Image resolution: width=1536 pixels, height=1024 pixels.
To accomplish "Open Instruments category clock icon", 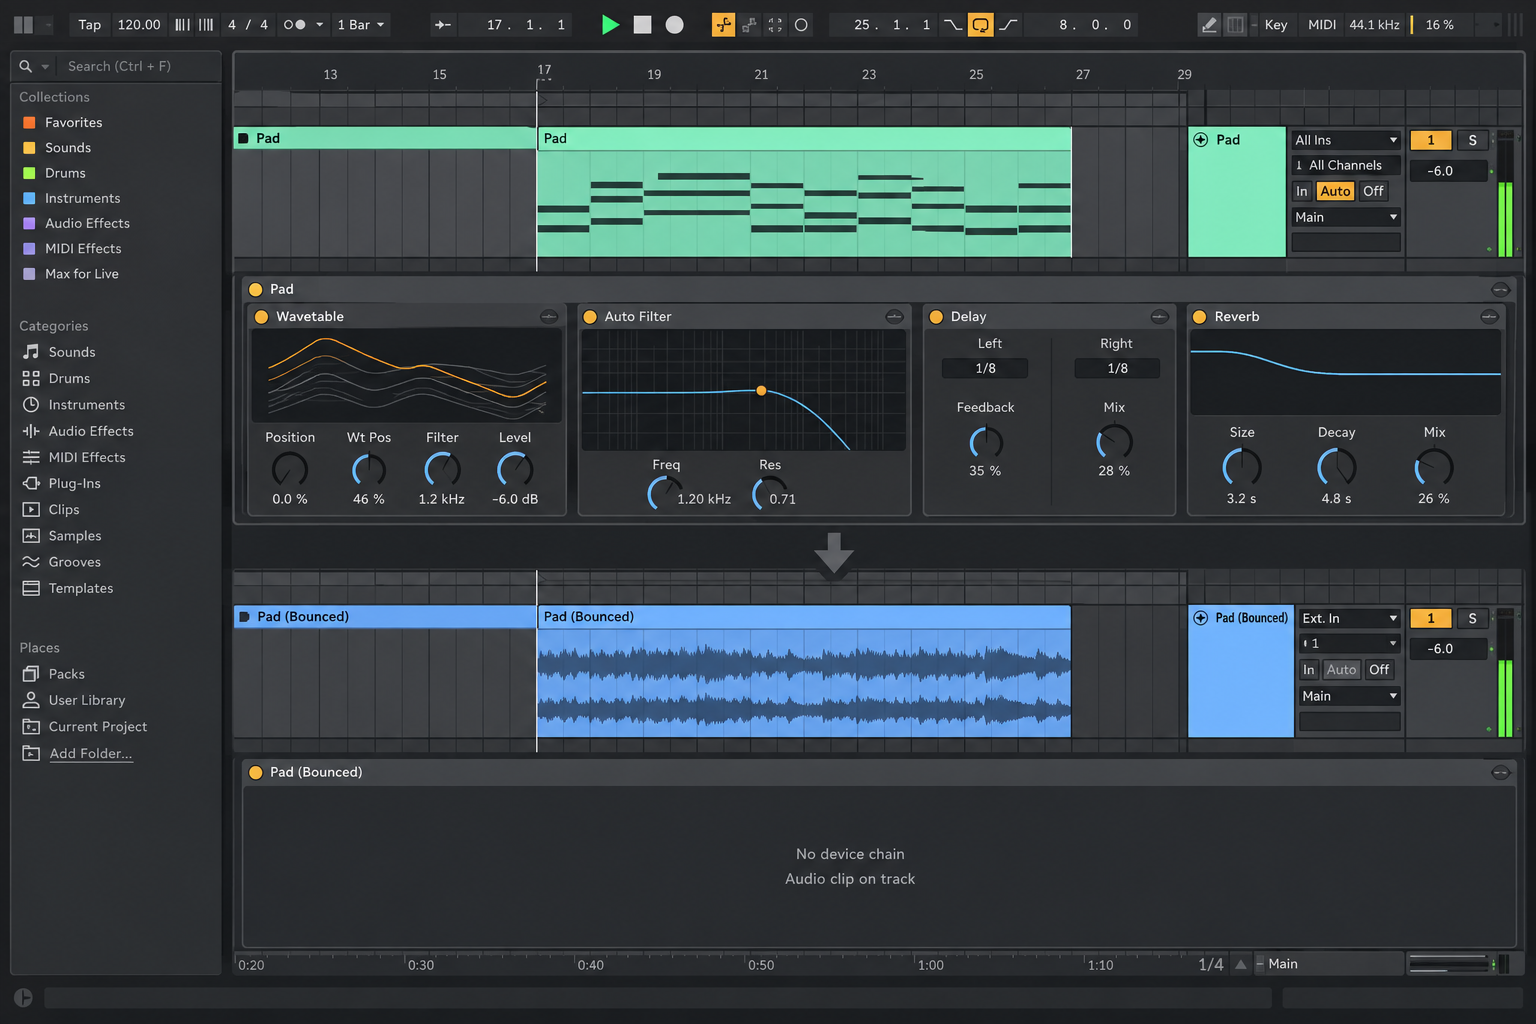I will click(x=31, y=405).
